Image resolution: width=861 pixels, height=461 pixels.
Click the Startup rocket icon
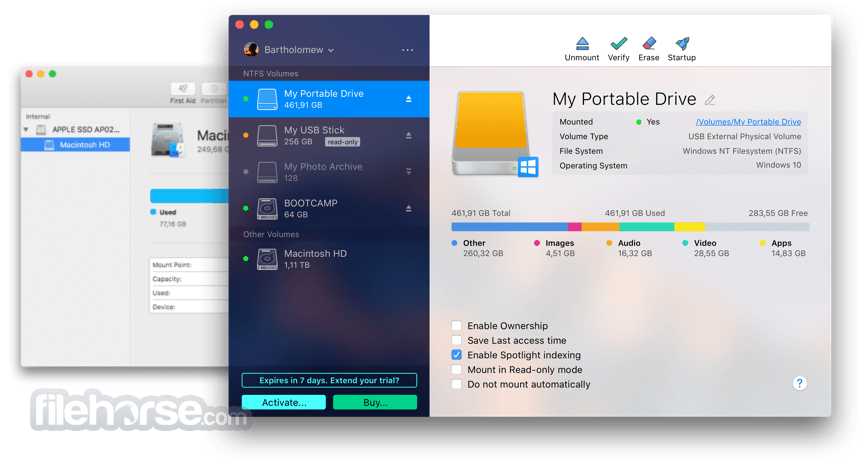(682, 43)
